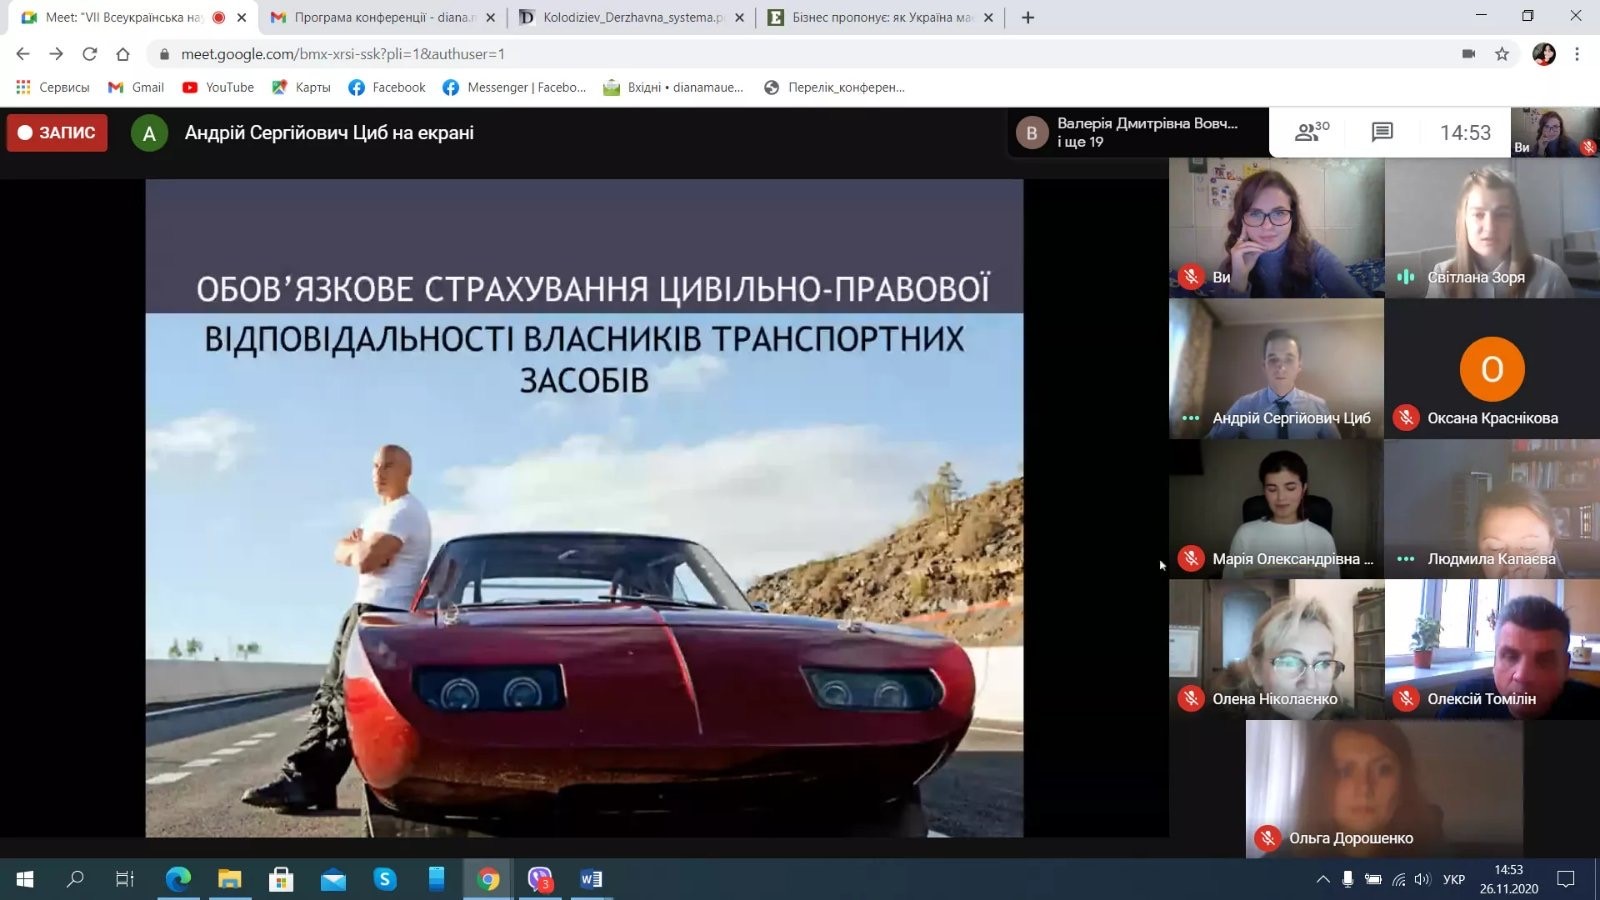Viewport: 1600px width, 900px height.
Task: Switch to the Програма конференції Gmail tab
Action: pos(384,17)
